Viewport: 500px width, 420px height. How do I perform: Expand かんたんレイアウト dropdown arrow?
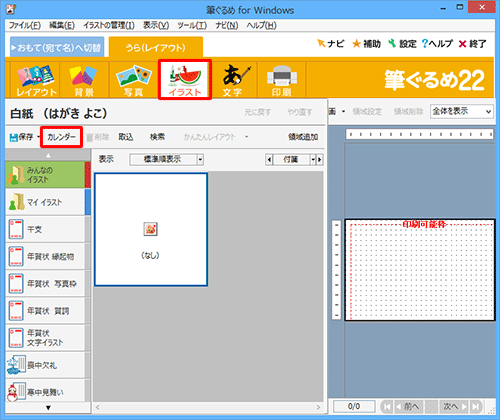pos(246,137)
